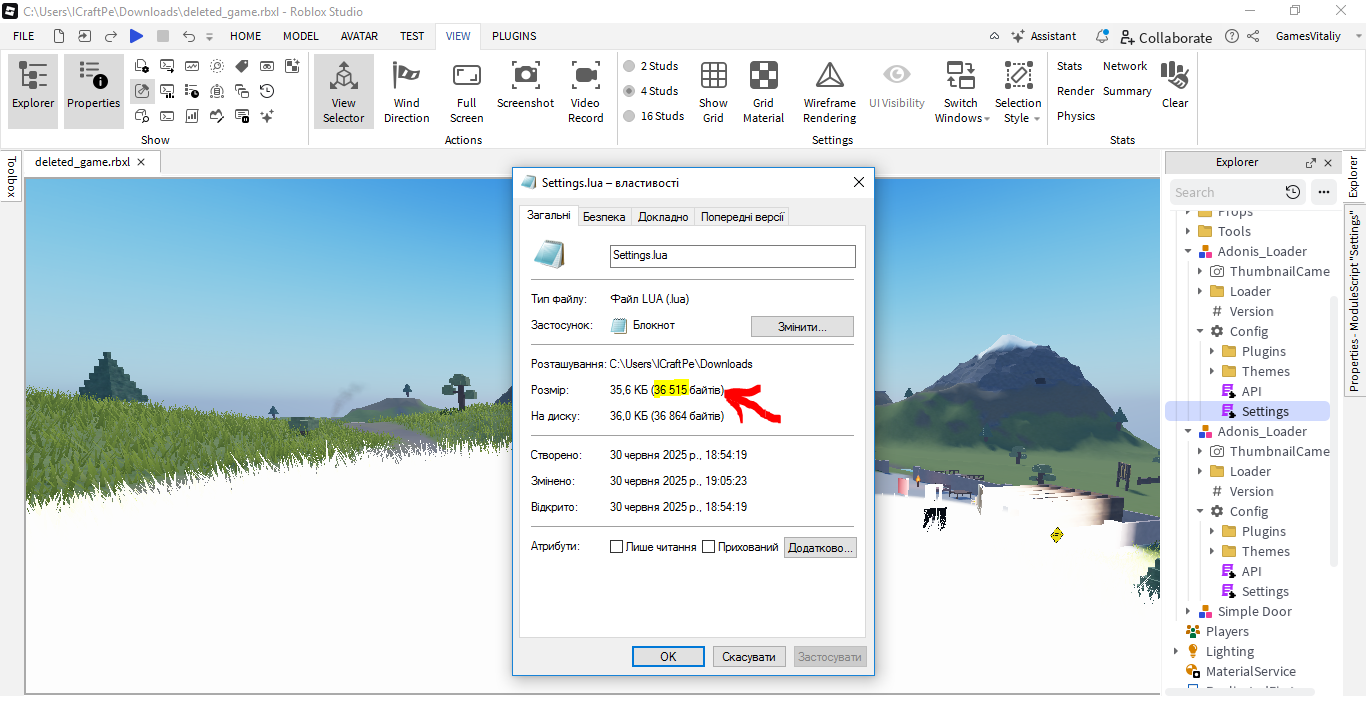This screenshot has height=728, width=1366.
Task: Click the search history icon in Explorer
Action: 1293,192
